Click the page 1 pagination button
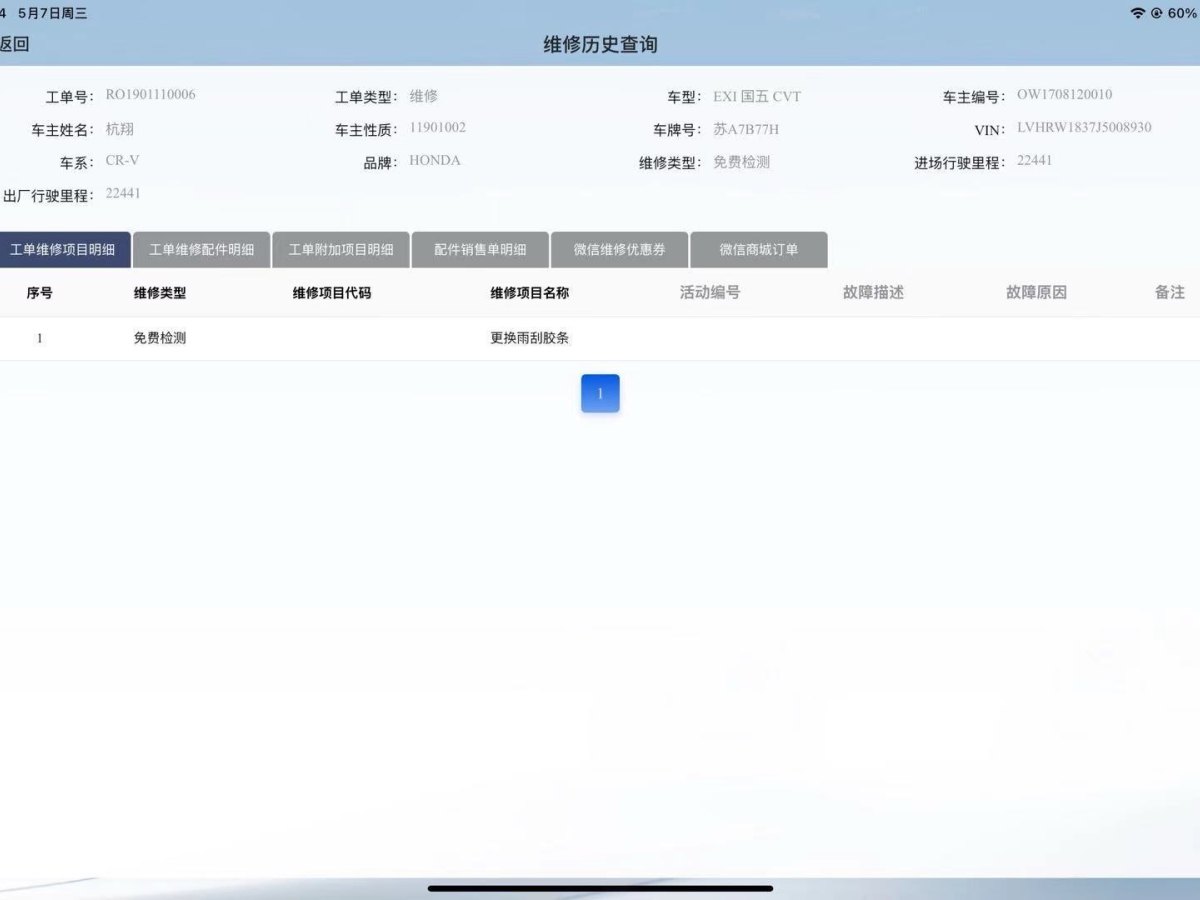 coord(600,393)
